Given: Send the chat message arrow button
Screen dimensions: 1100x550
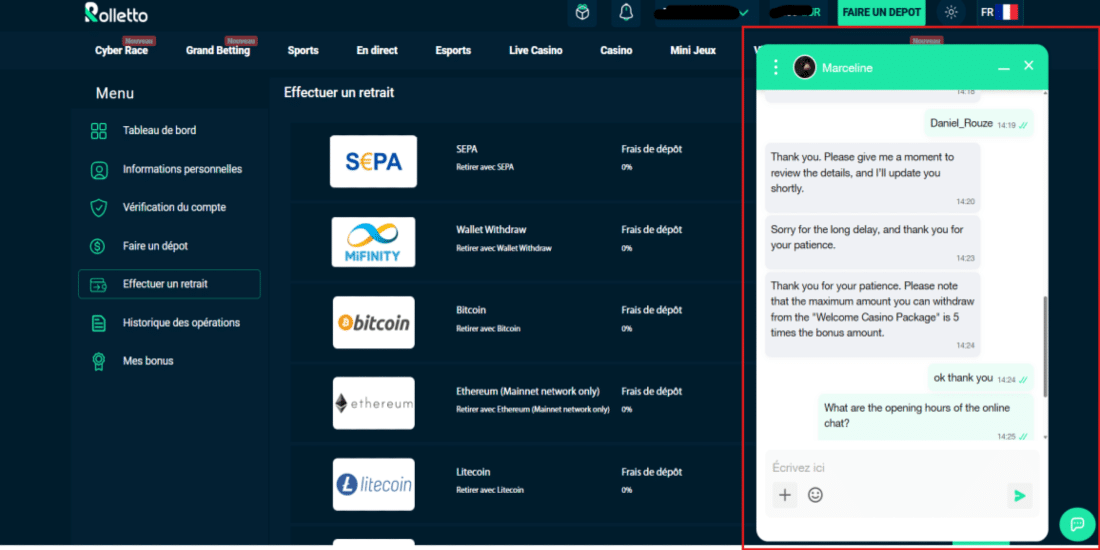Looking at the screenshot, I should point(1019,496).
